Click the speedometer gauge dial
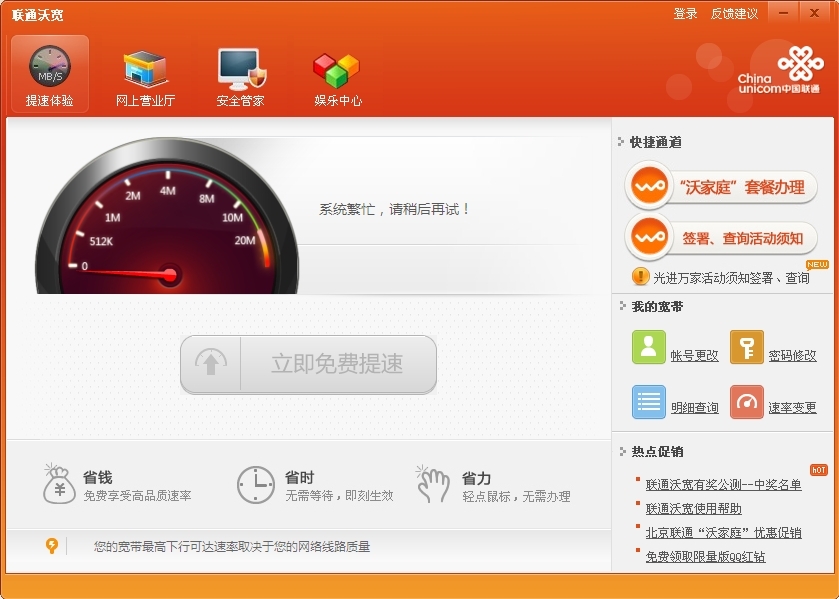This screenshot has height=599, width=839. point(167,216)
